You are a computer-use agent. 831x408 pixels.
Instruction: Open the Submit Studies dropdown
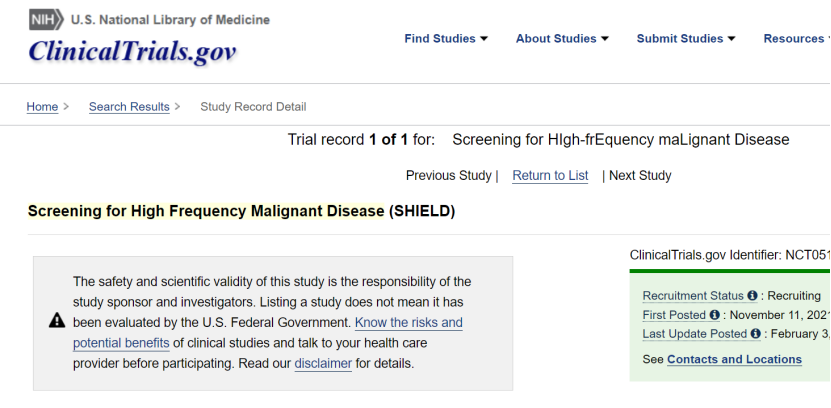[x=685, y=39]
